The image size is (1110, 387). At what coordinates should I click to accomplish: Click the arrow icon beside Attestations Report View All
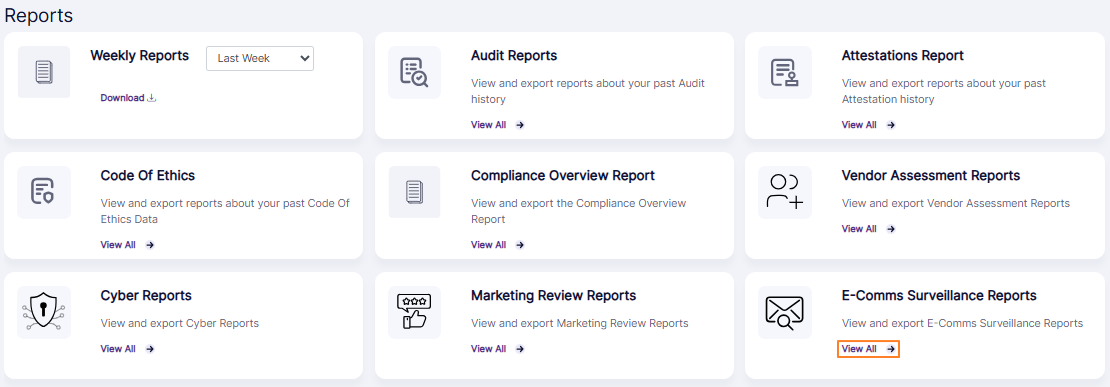(x=891, y=125)
